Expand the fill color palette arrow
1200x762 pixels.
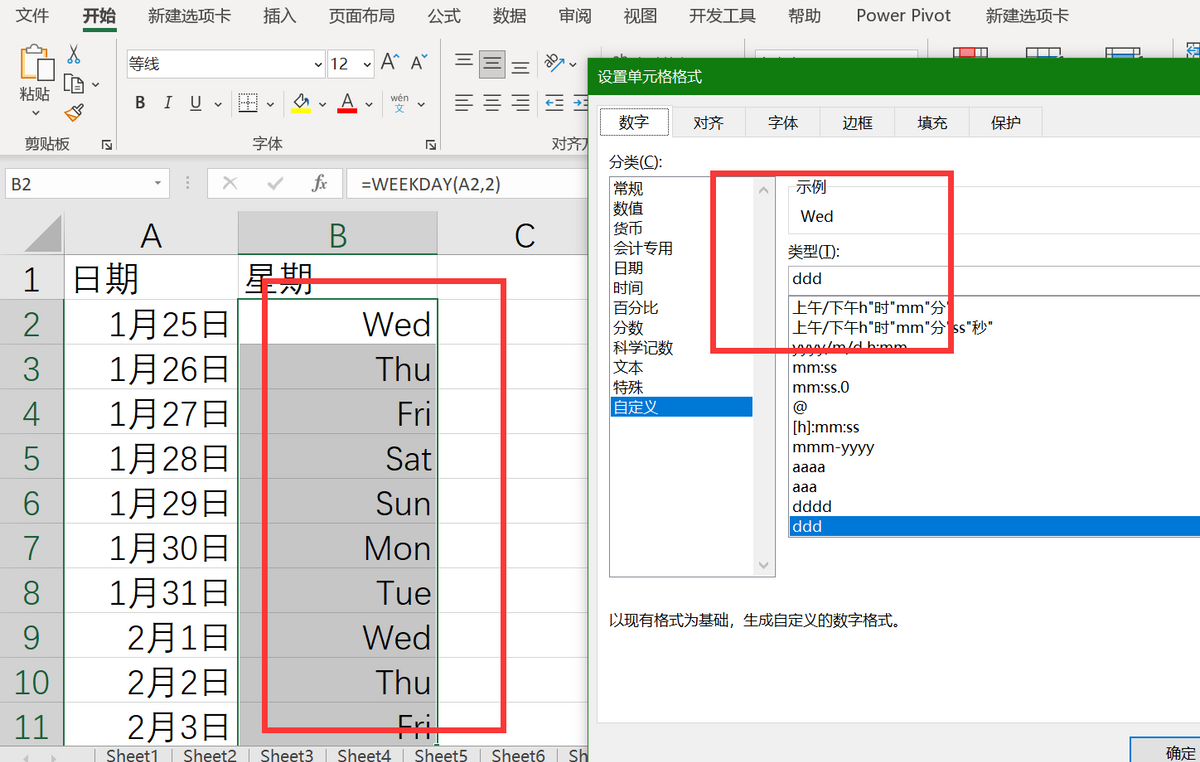click(322, 104)
